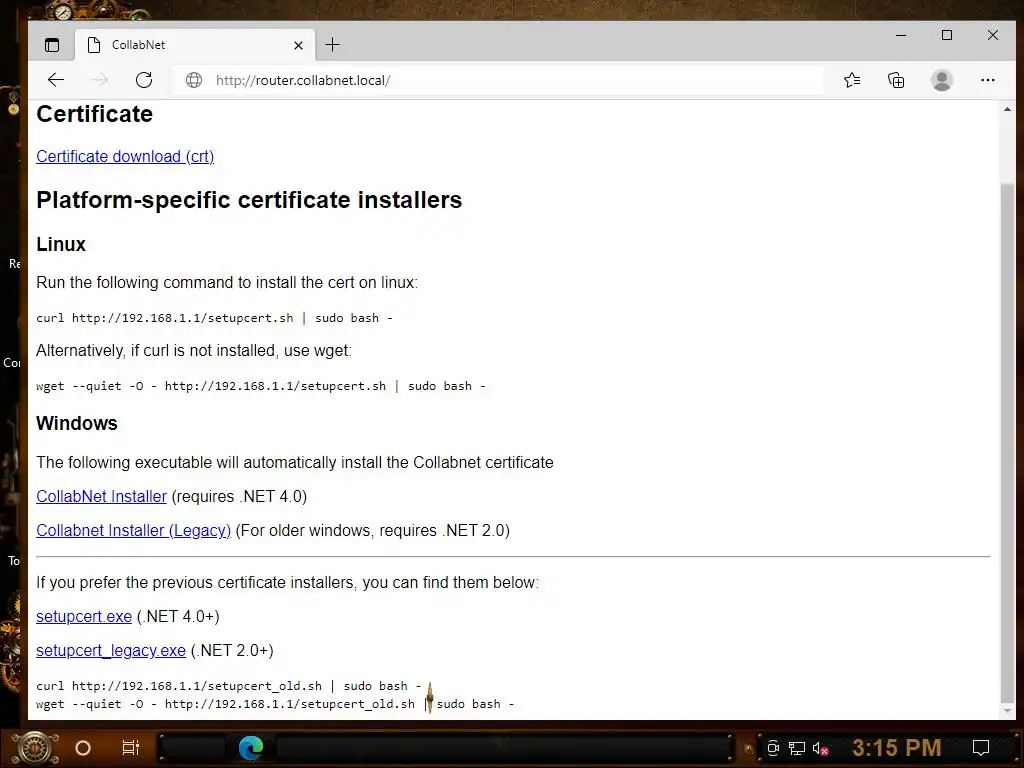The image size is (1024, 768).
Task: Open the Collections icon
Action: [896, 80]
